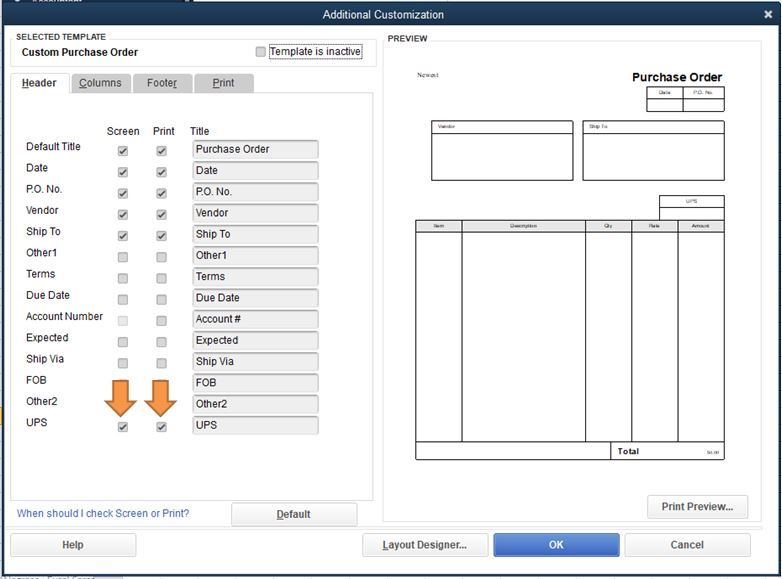Click the Expected title field

tap(255, 341)
